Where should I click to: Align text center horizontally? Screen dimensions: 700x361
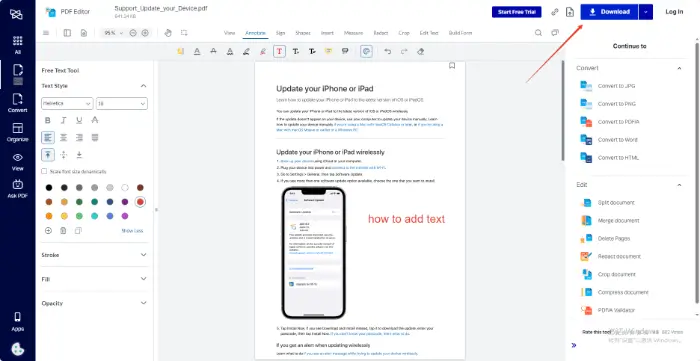click(x=63, y=137)
